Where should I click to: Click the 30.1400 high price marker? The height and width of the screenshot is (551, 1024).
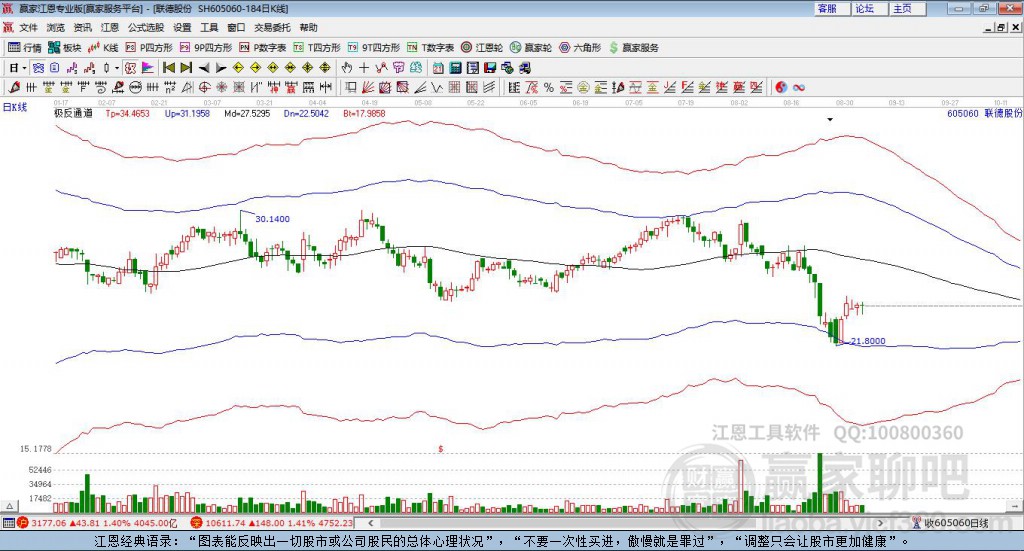click(x=272, y=219)
